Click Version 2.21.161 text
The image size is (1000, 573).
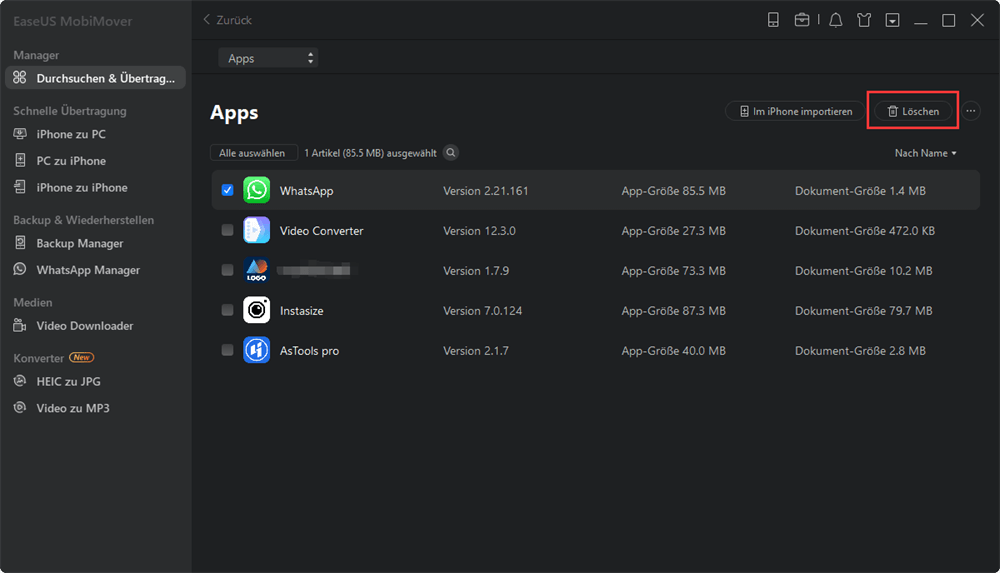click(x=486, y=191)
